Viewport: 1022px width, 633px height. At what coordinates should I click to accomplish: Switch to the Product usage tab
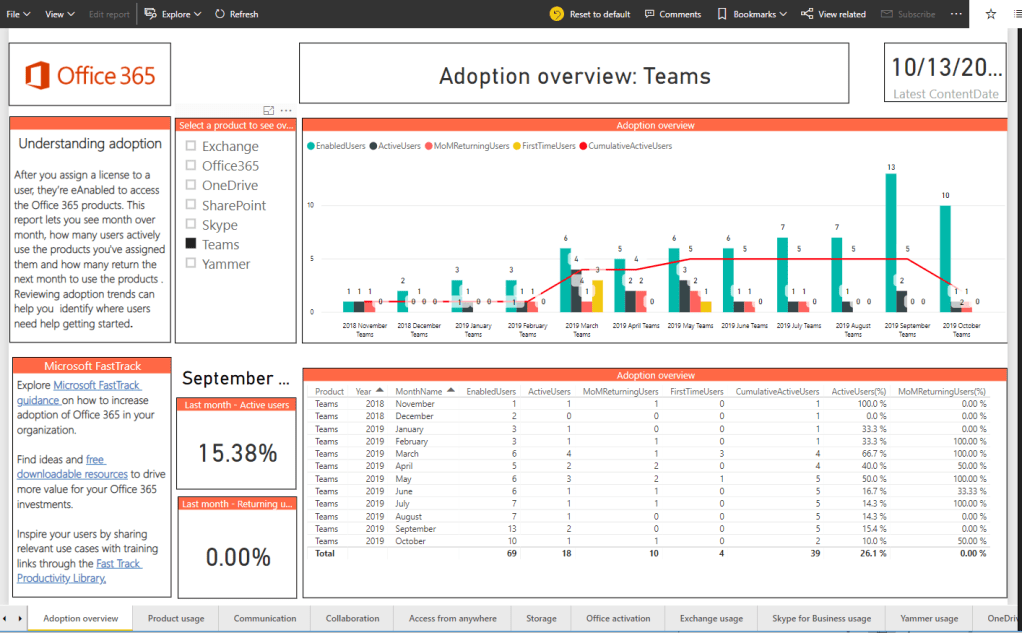point(177,618)
